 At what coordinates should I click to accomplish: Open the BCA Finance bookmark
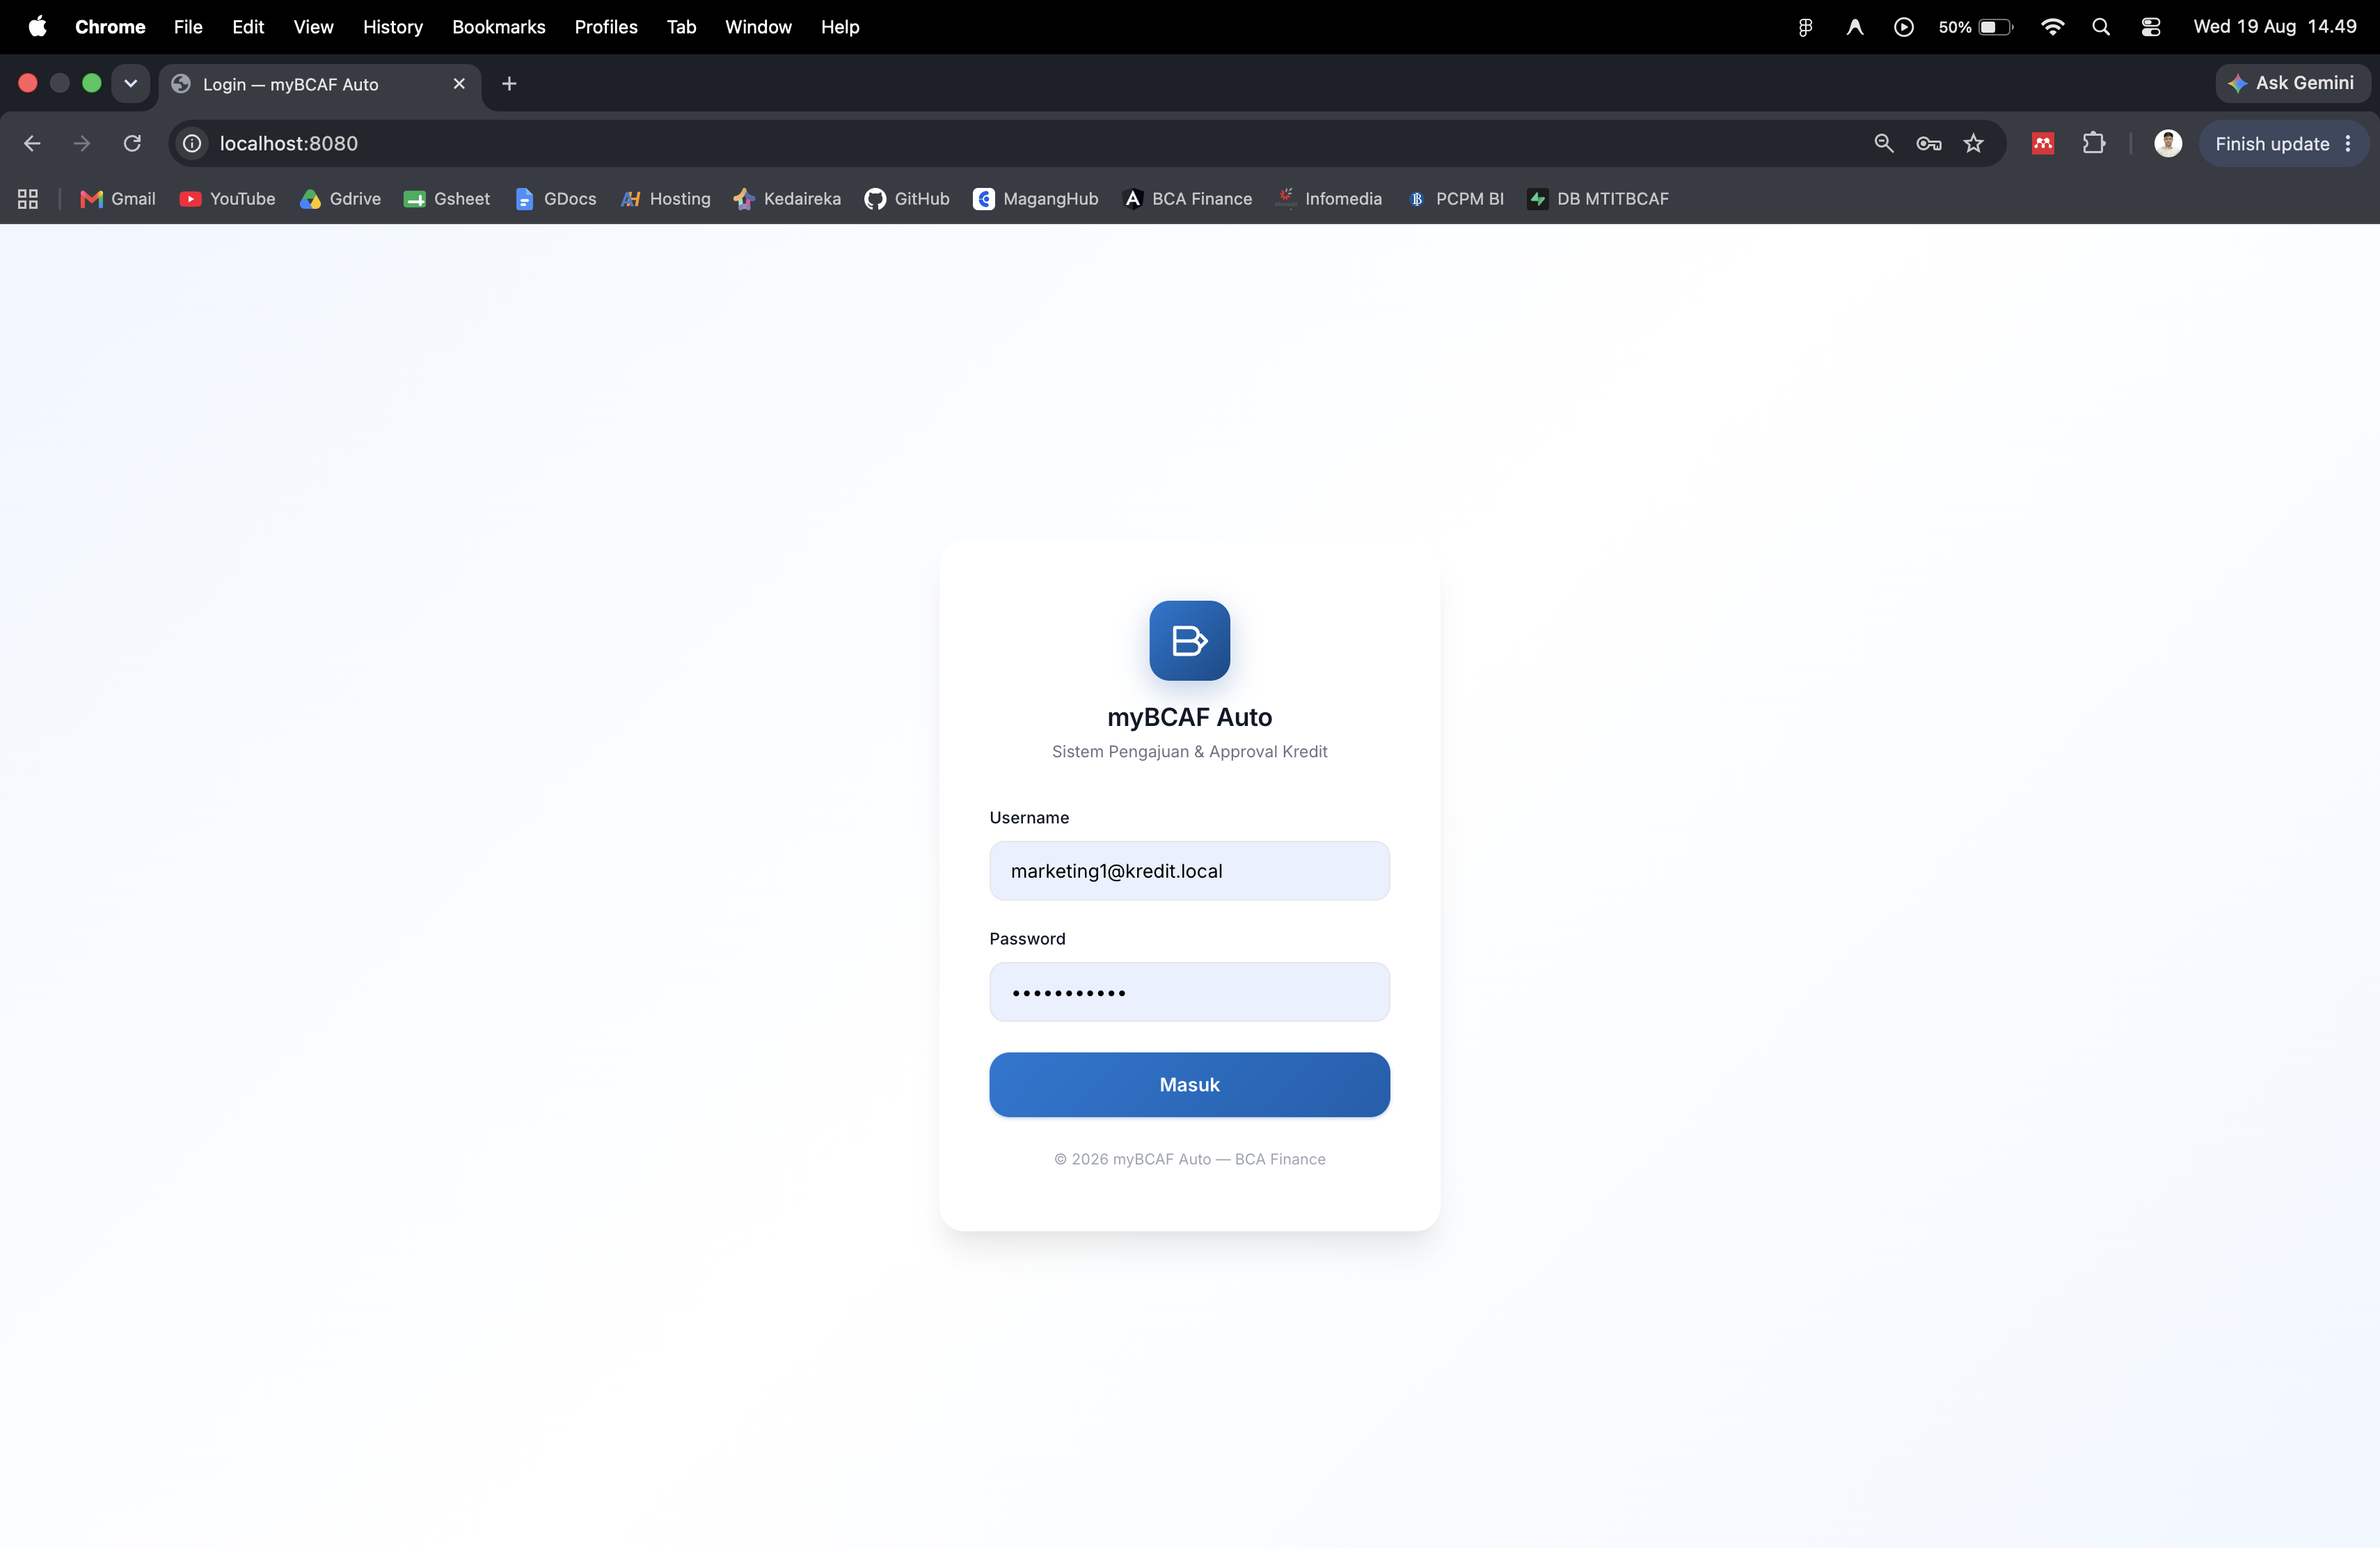1187,199
